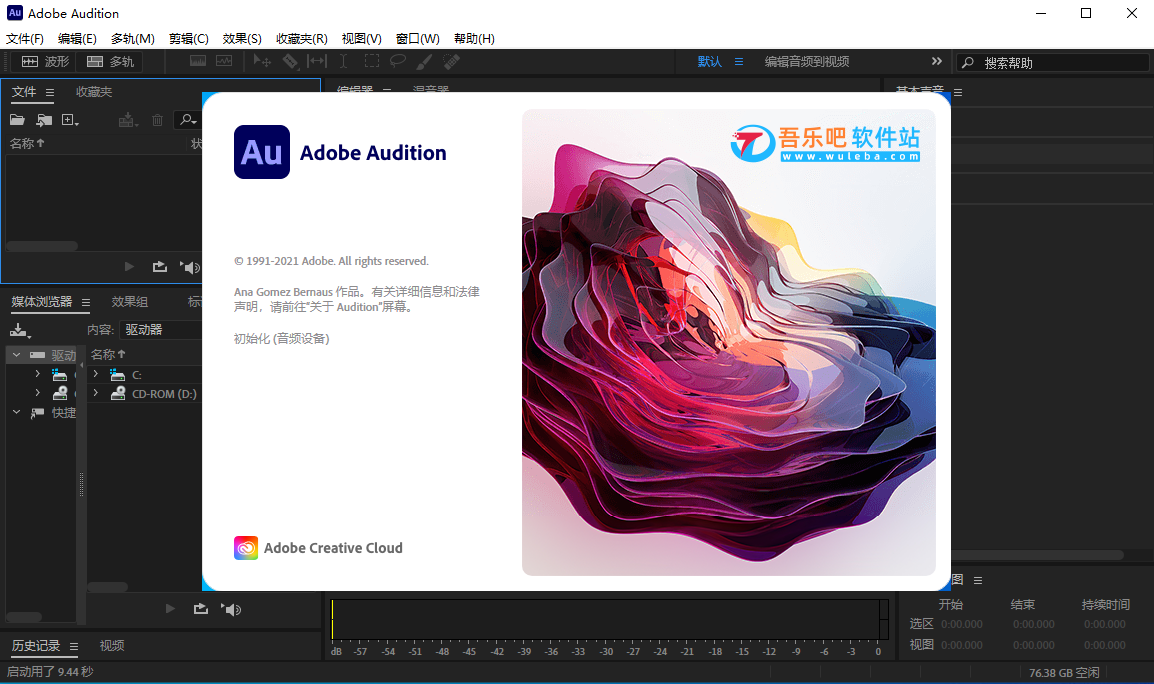Select the Slip tool in the toolbar
This screenshot has width=1154, height=684.
click(316, 61)
